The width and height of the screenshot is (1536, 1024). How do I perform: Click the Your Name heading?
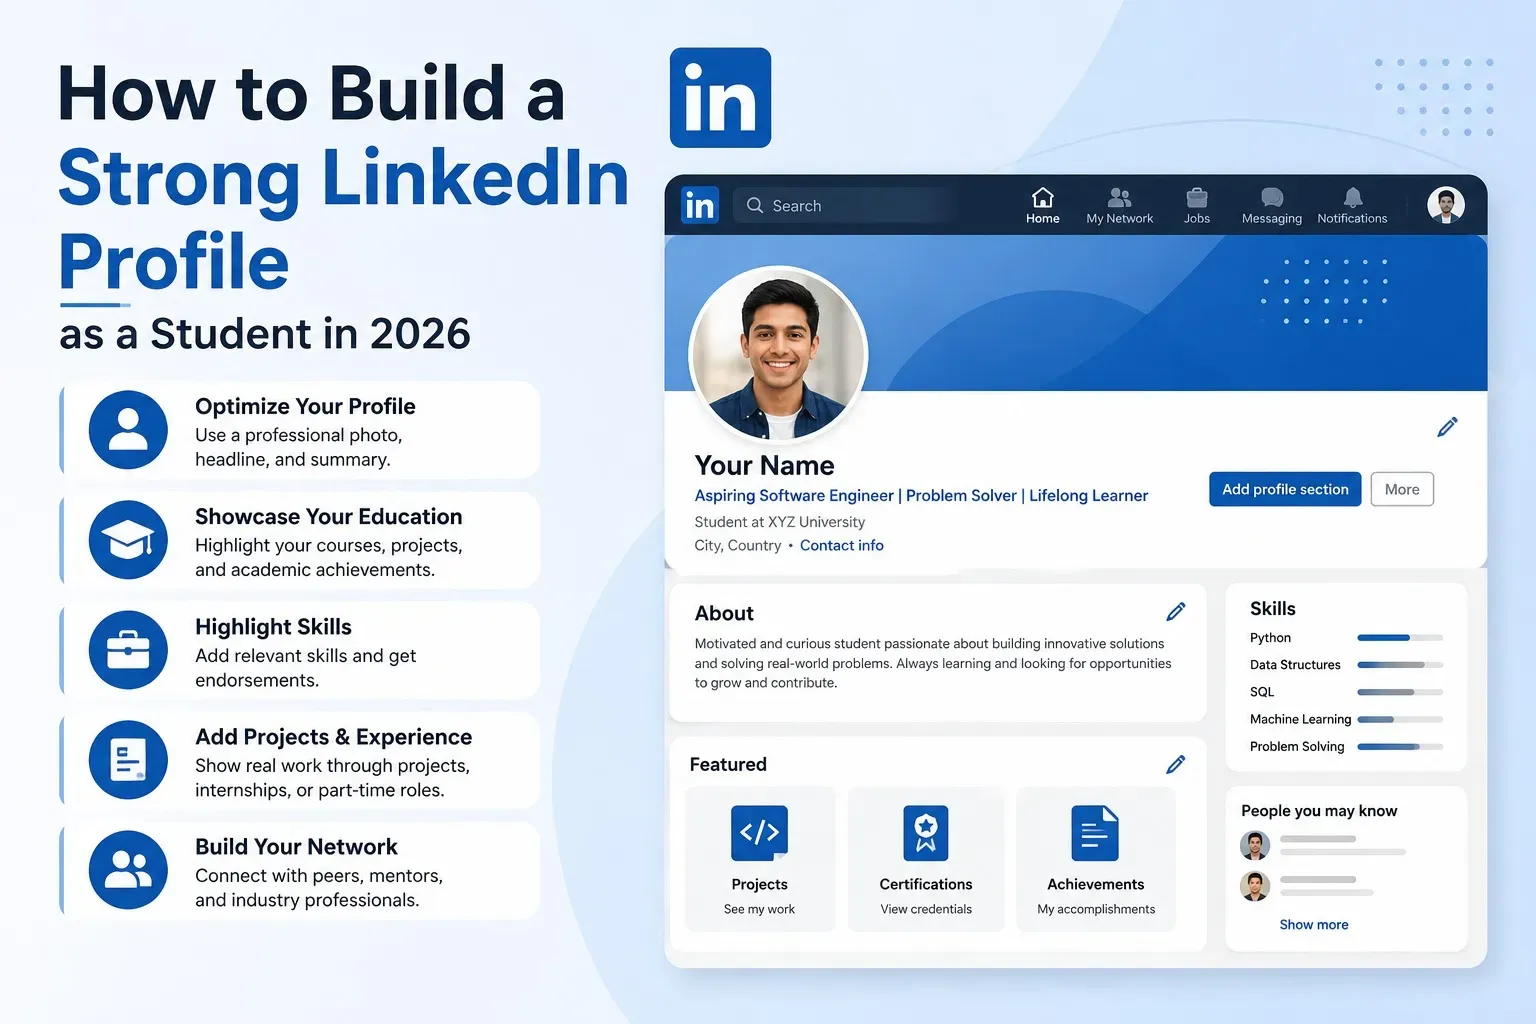tap(764, 465)
